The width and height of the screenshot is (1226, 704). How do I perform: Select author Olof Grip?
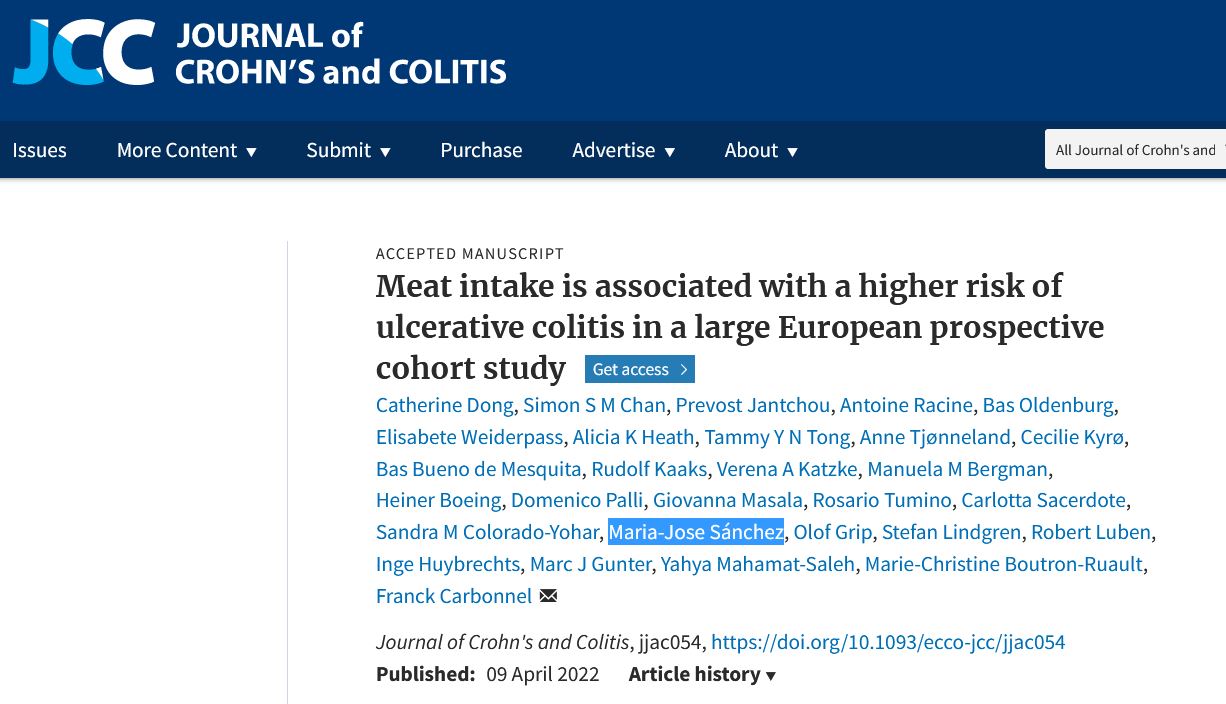click(833, 532)
